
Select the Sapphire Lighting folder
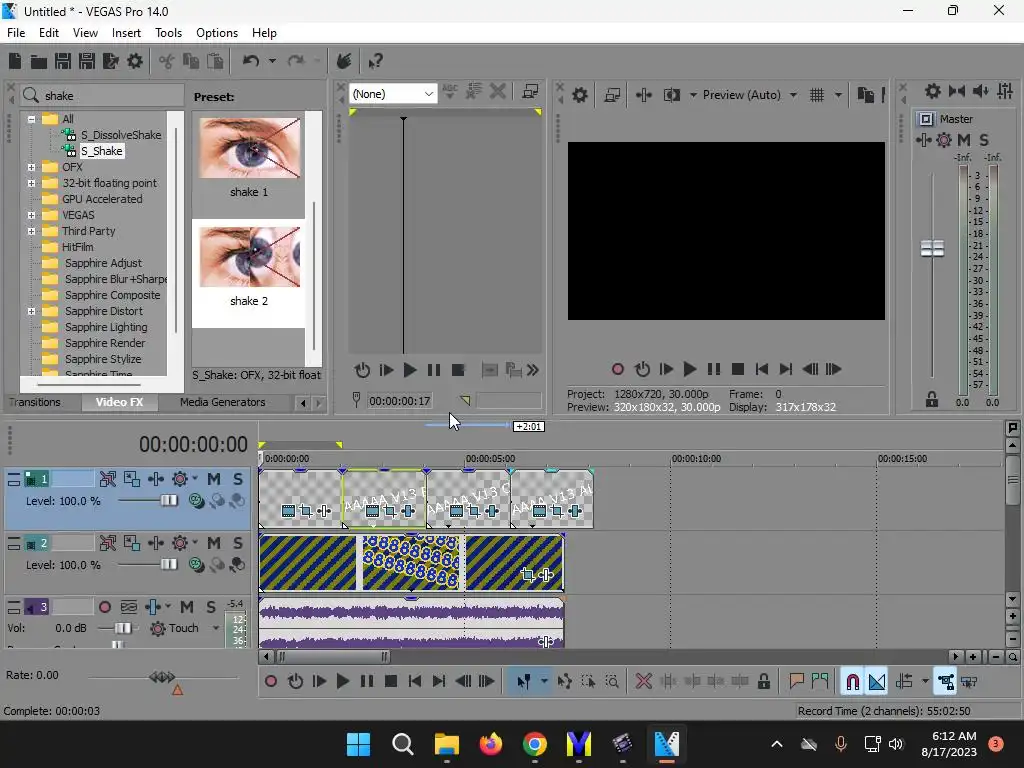106,327
